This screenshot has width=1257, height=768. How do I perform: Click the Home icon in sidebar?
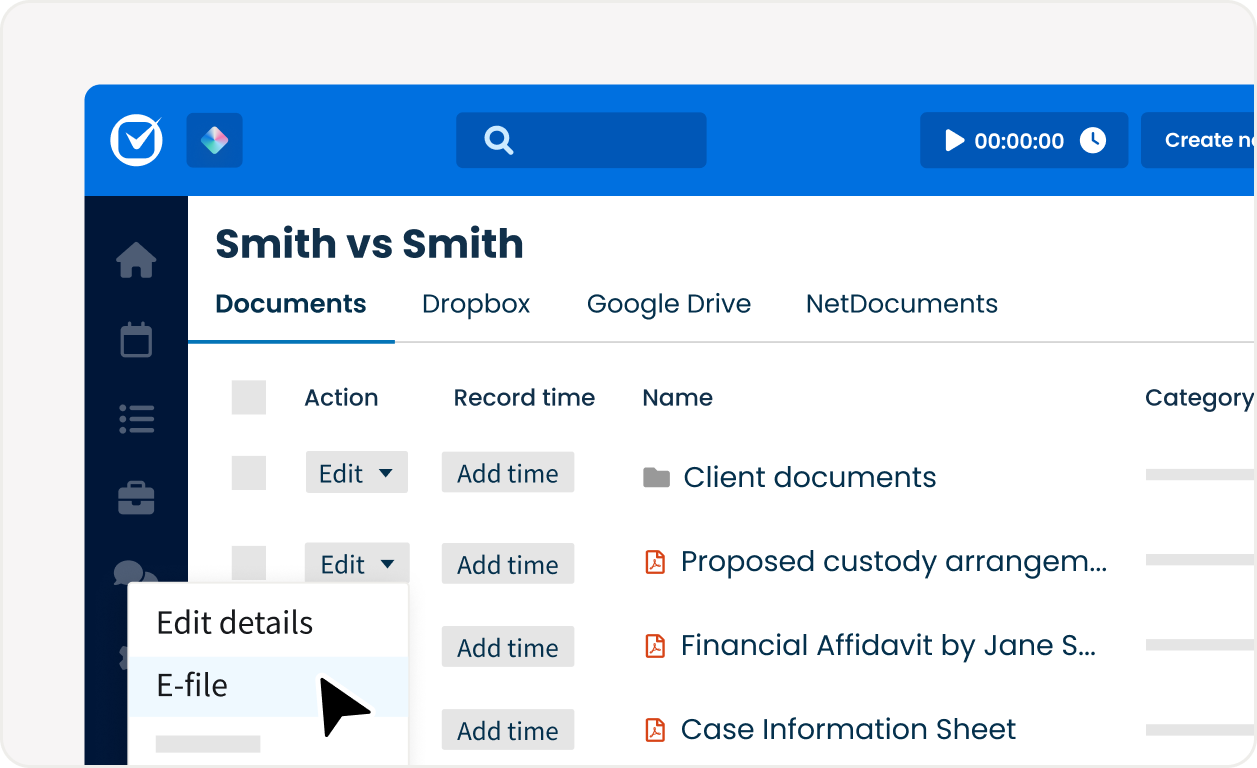[x=136, y=261]
